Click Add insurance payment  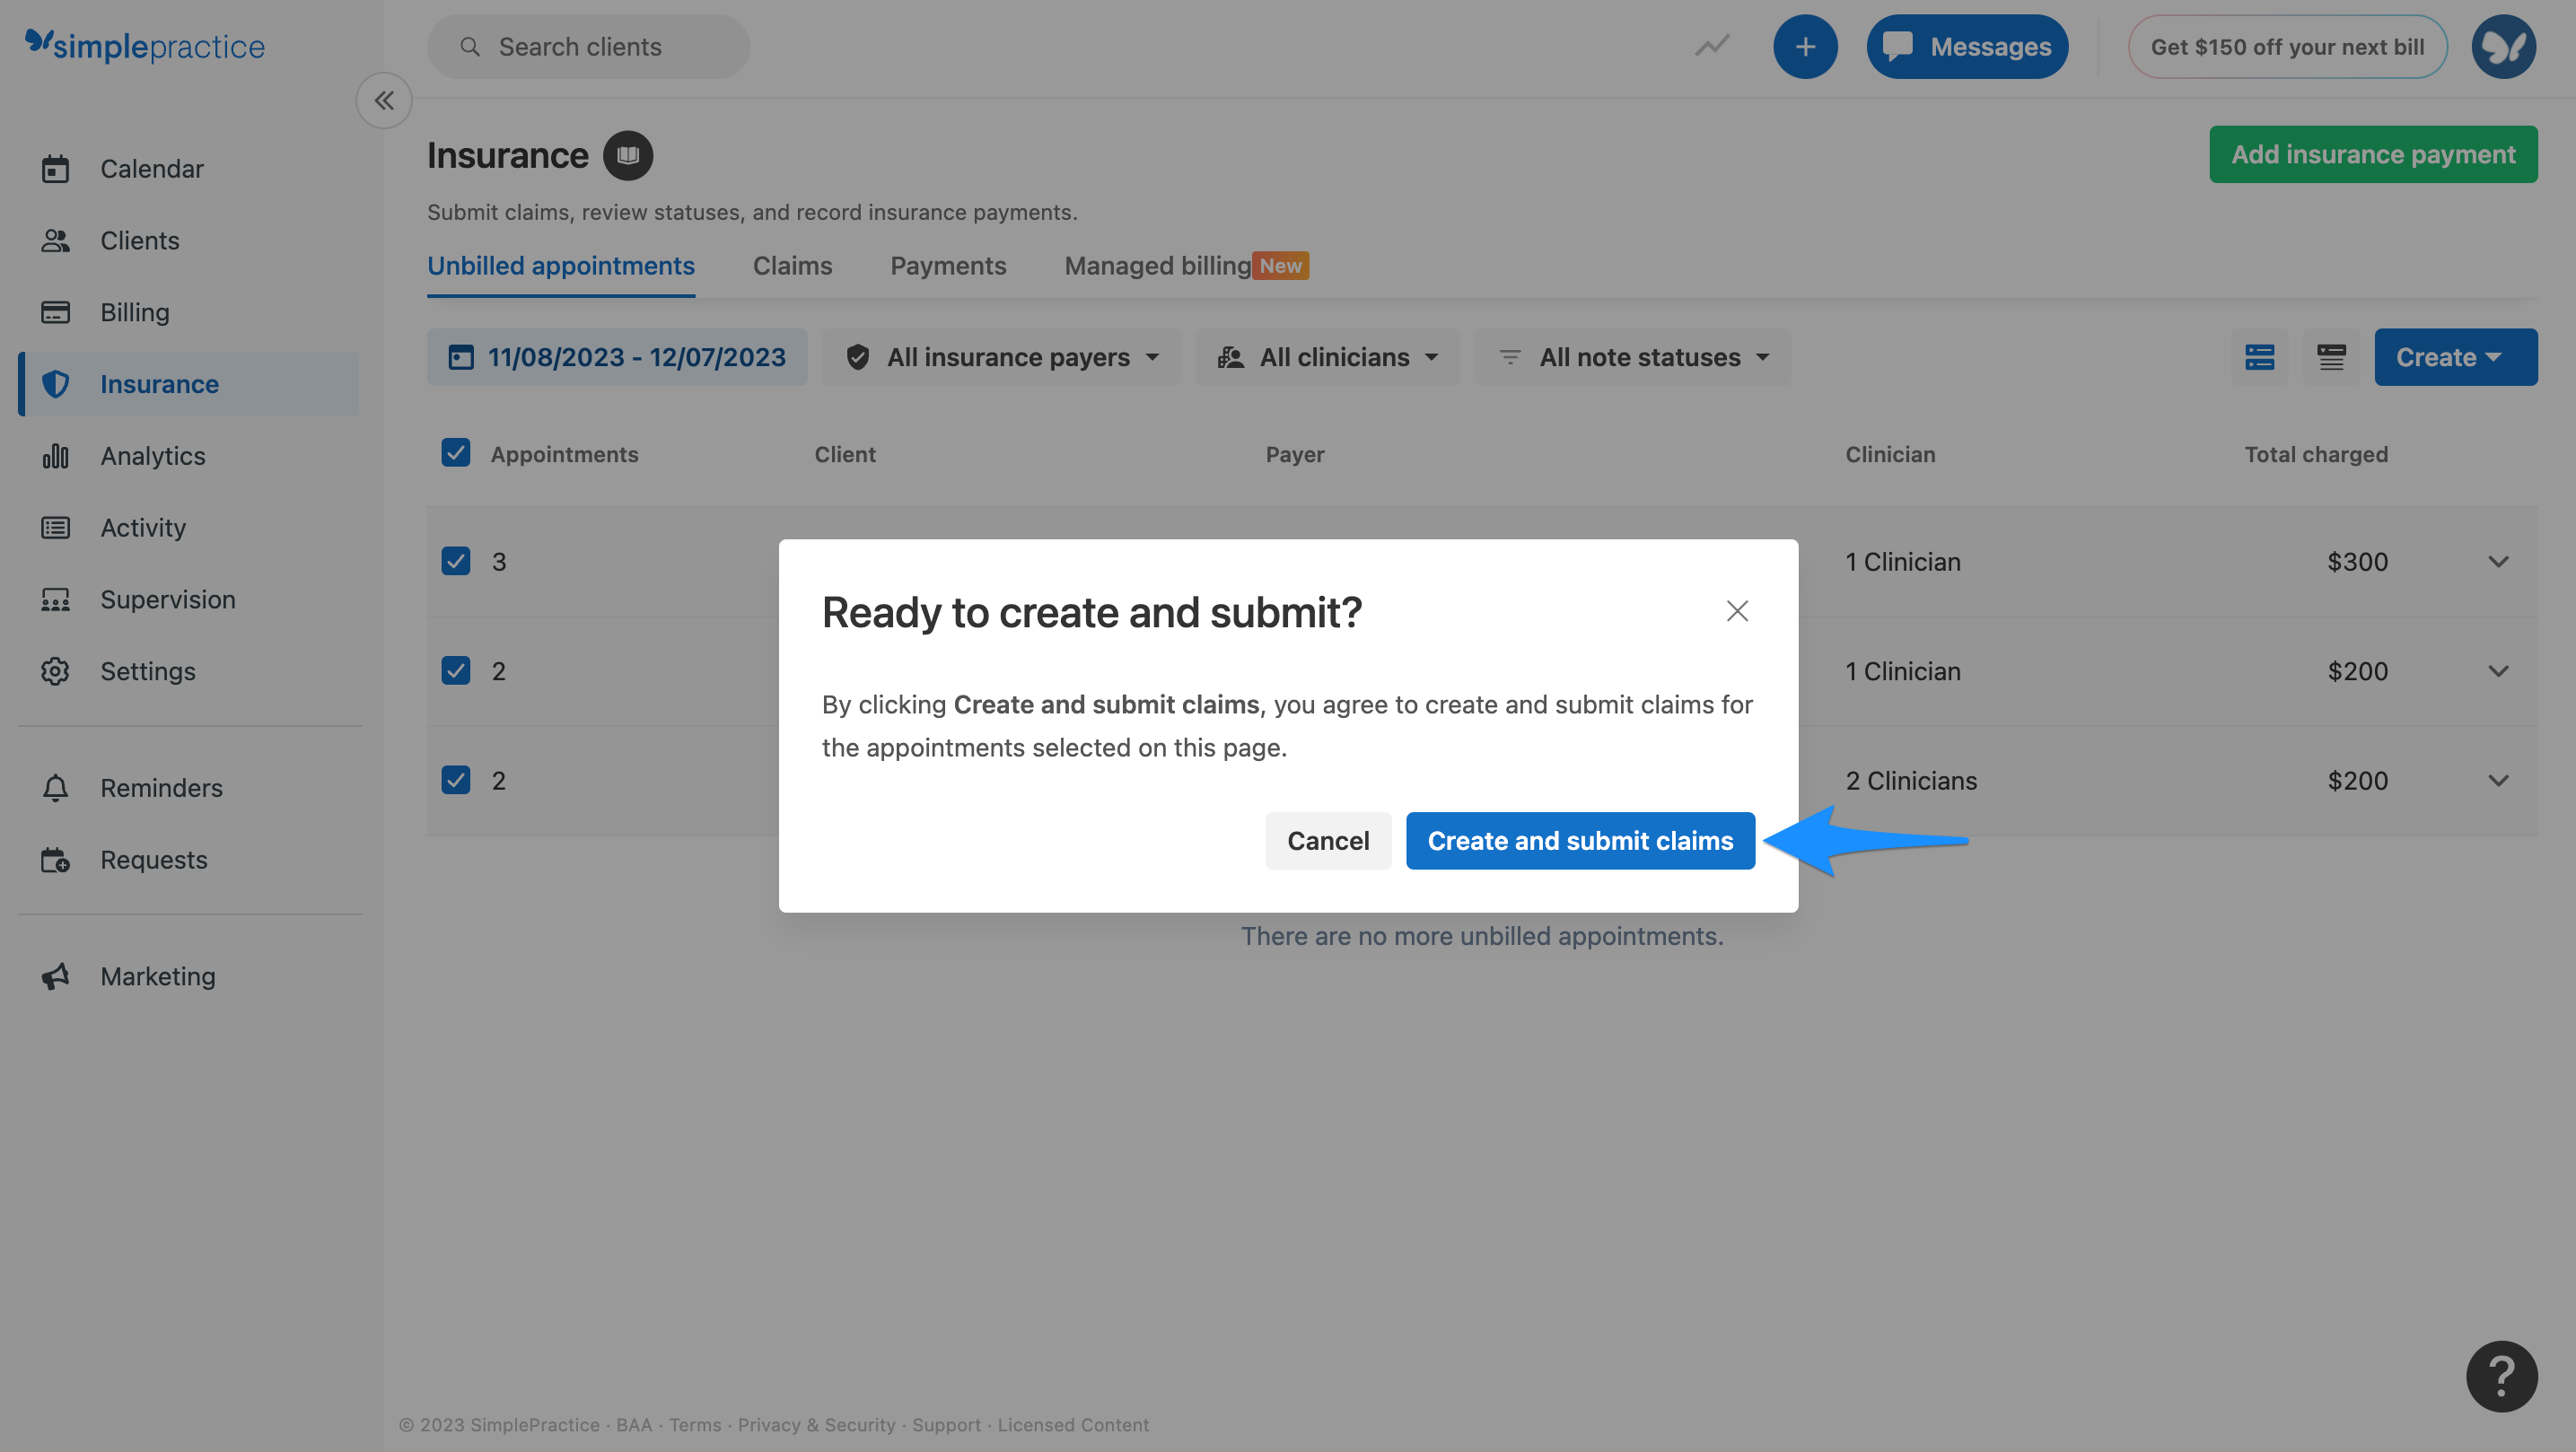[x=2373, y=154]
